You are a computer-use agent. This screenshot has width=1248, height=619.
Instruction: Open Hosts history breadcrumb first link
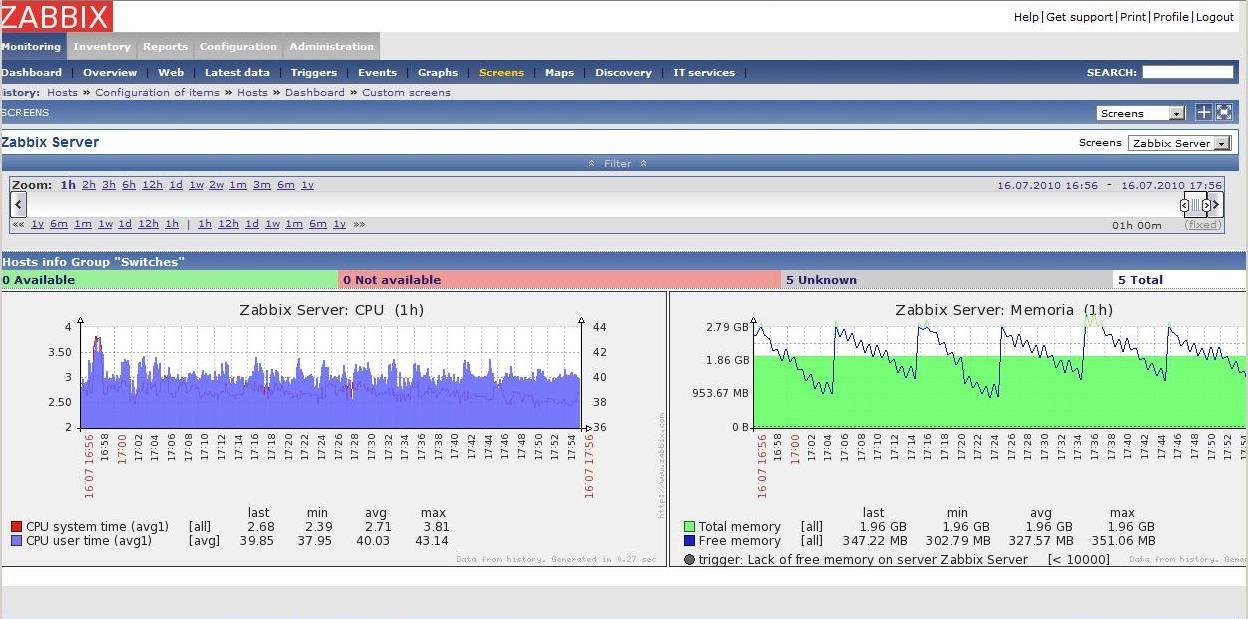point(62,92)
